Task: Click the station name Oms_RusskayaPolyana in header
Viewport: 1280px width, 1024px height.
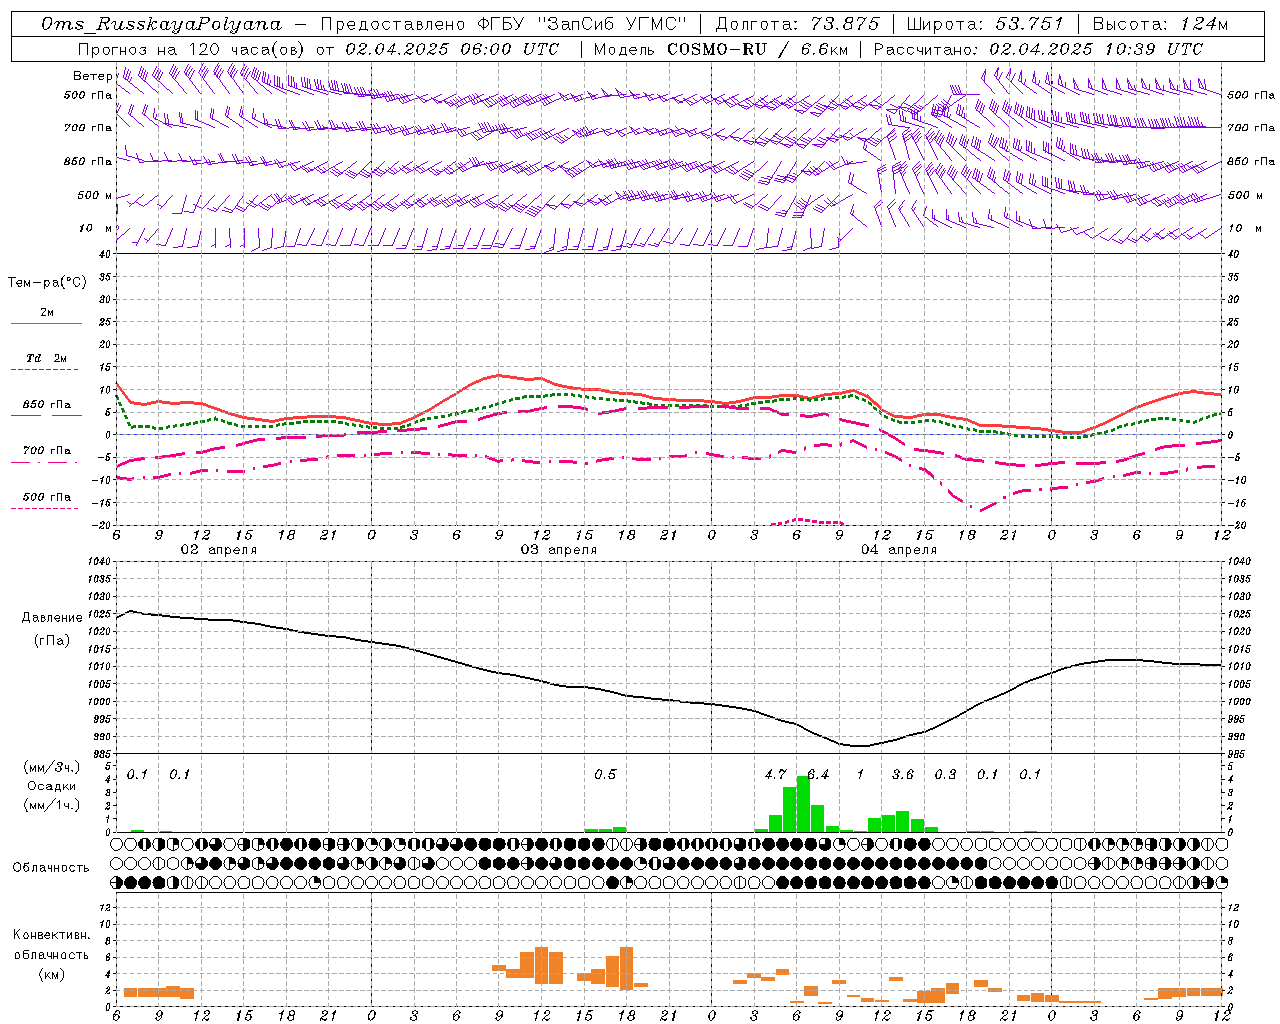Action: click(162, 24)
